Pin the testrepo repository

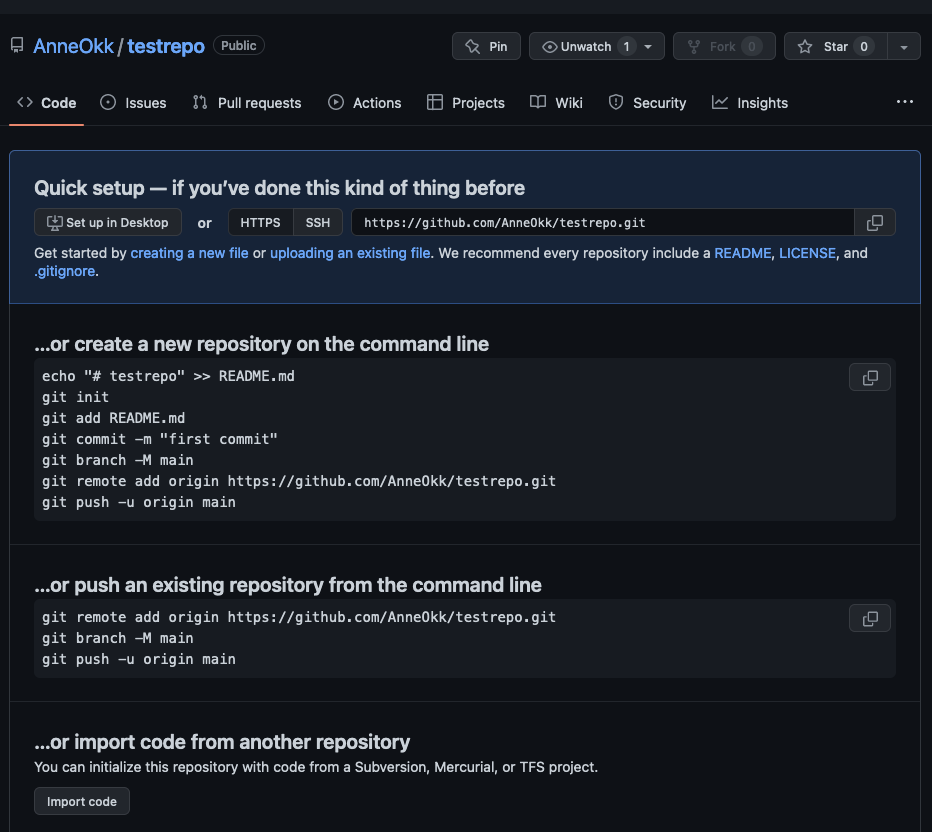pos(486,47)
